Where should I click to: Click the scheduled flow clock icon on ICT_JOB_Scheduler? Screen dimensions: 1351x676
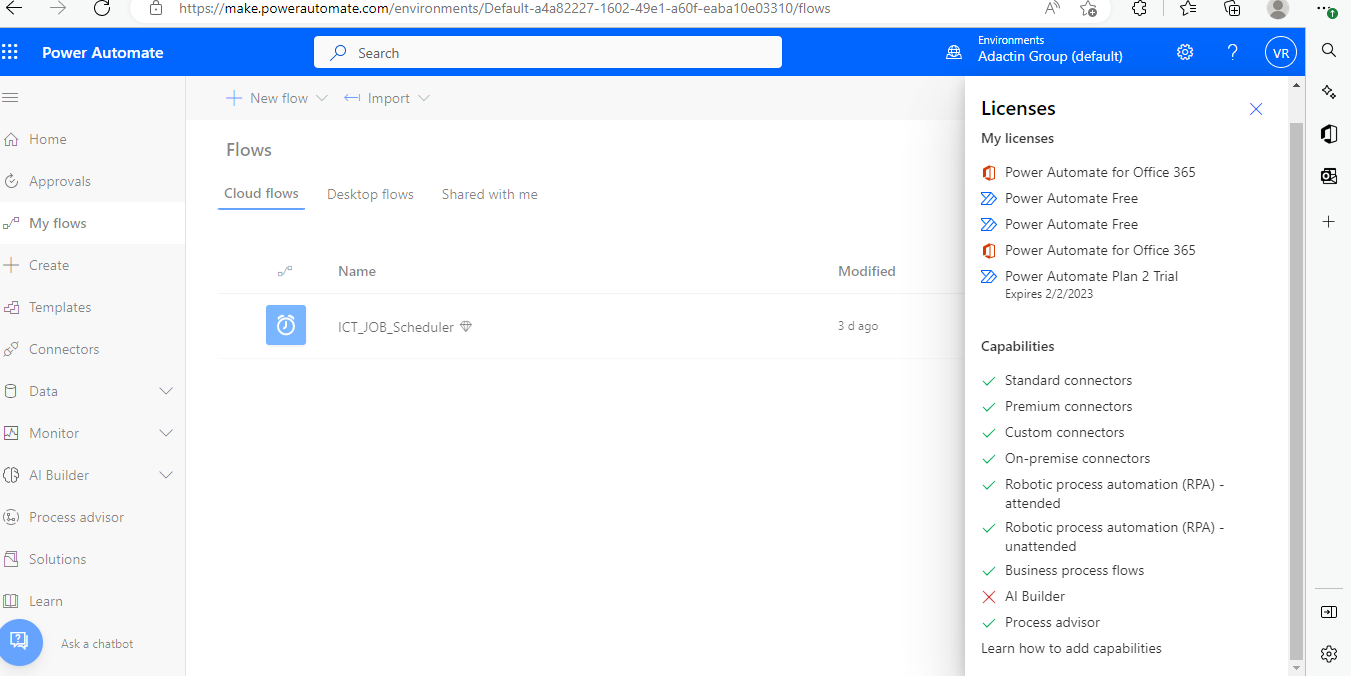tap(286, 325)
